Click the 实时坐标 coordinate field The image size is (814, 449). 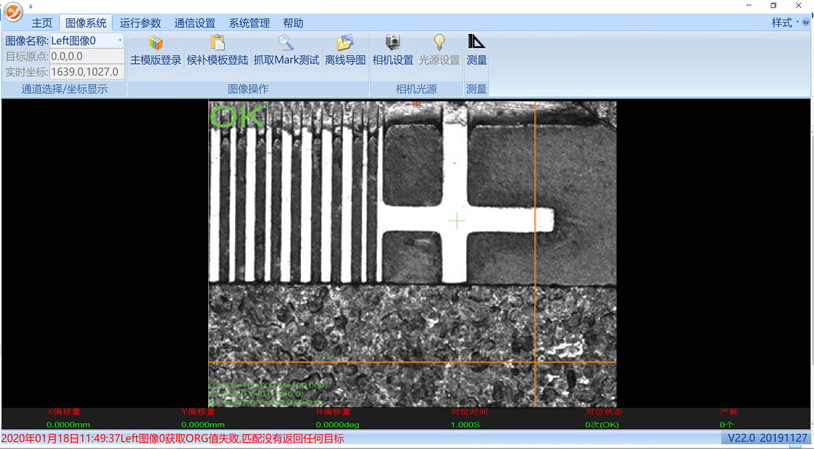pos(86,72)
